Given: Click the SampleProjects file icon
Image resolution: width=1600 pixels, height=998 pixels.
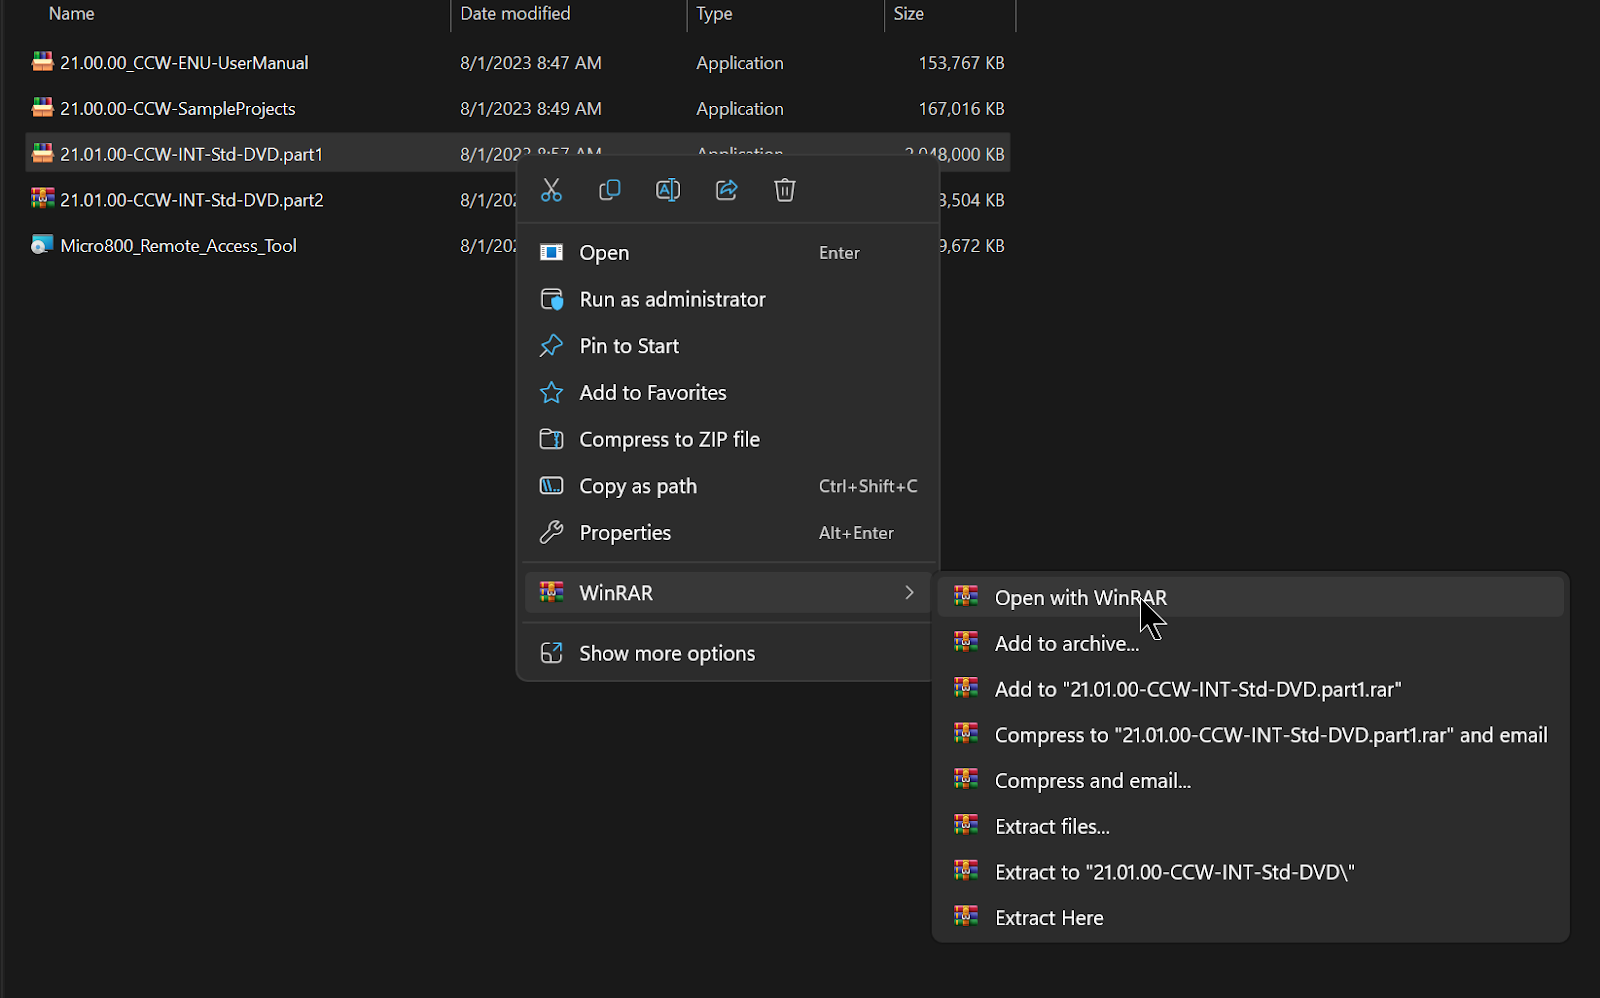Looking at the screenshot, I should pos(42,107).
